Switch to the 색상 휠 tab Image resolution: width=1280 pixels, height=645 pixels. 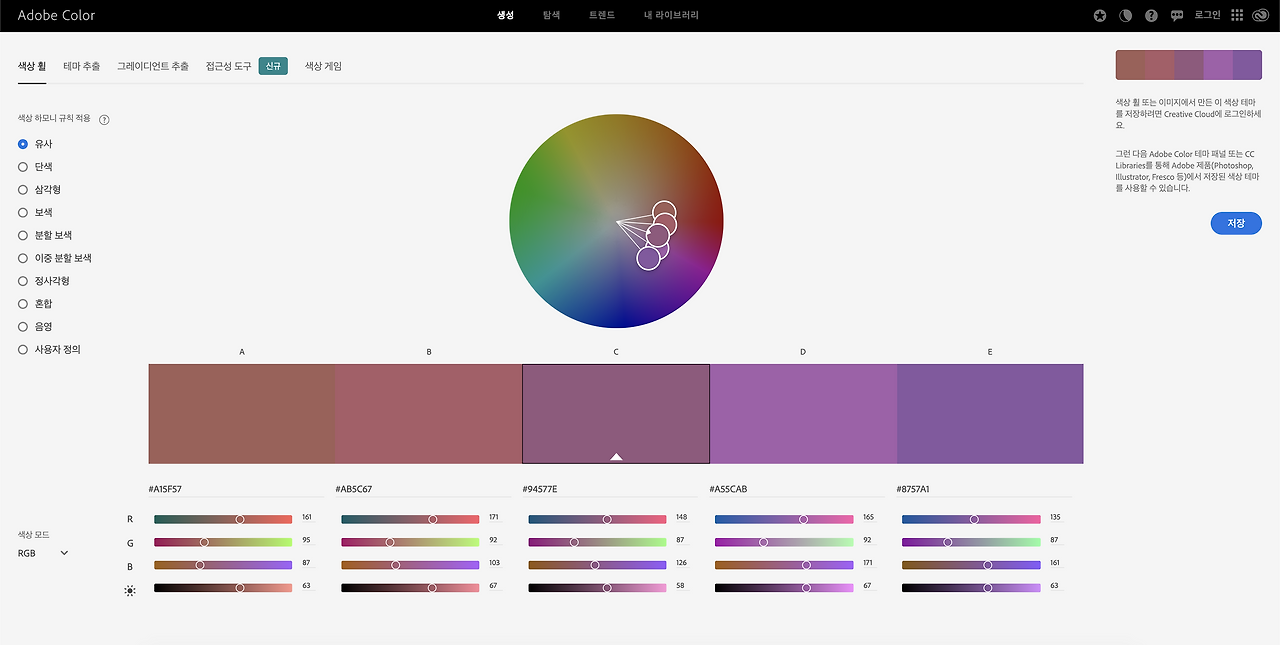pyautogui.click(x=32, y=66)
